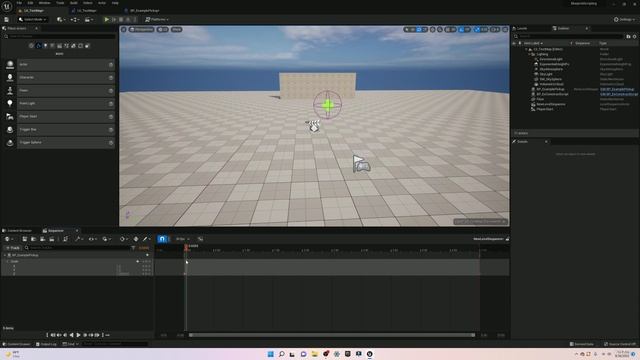Select the All Classes category icon

tap(87, 46)
